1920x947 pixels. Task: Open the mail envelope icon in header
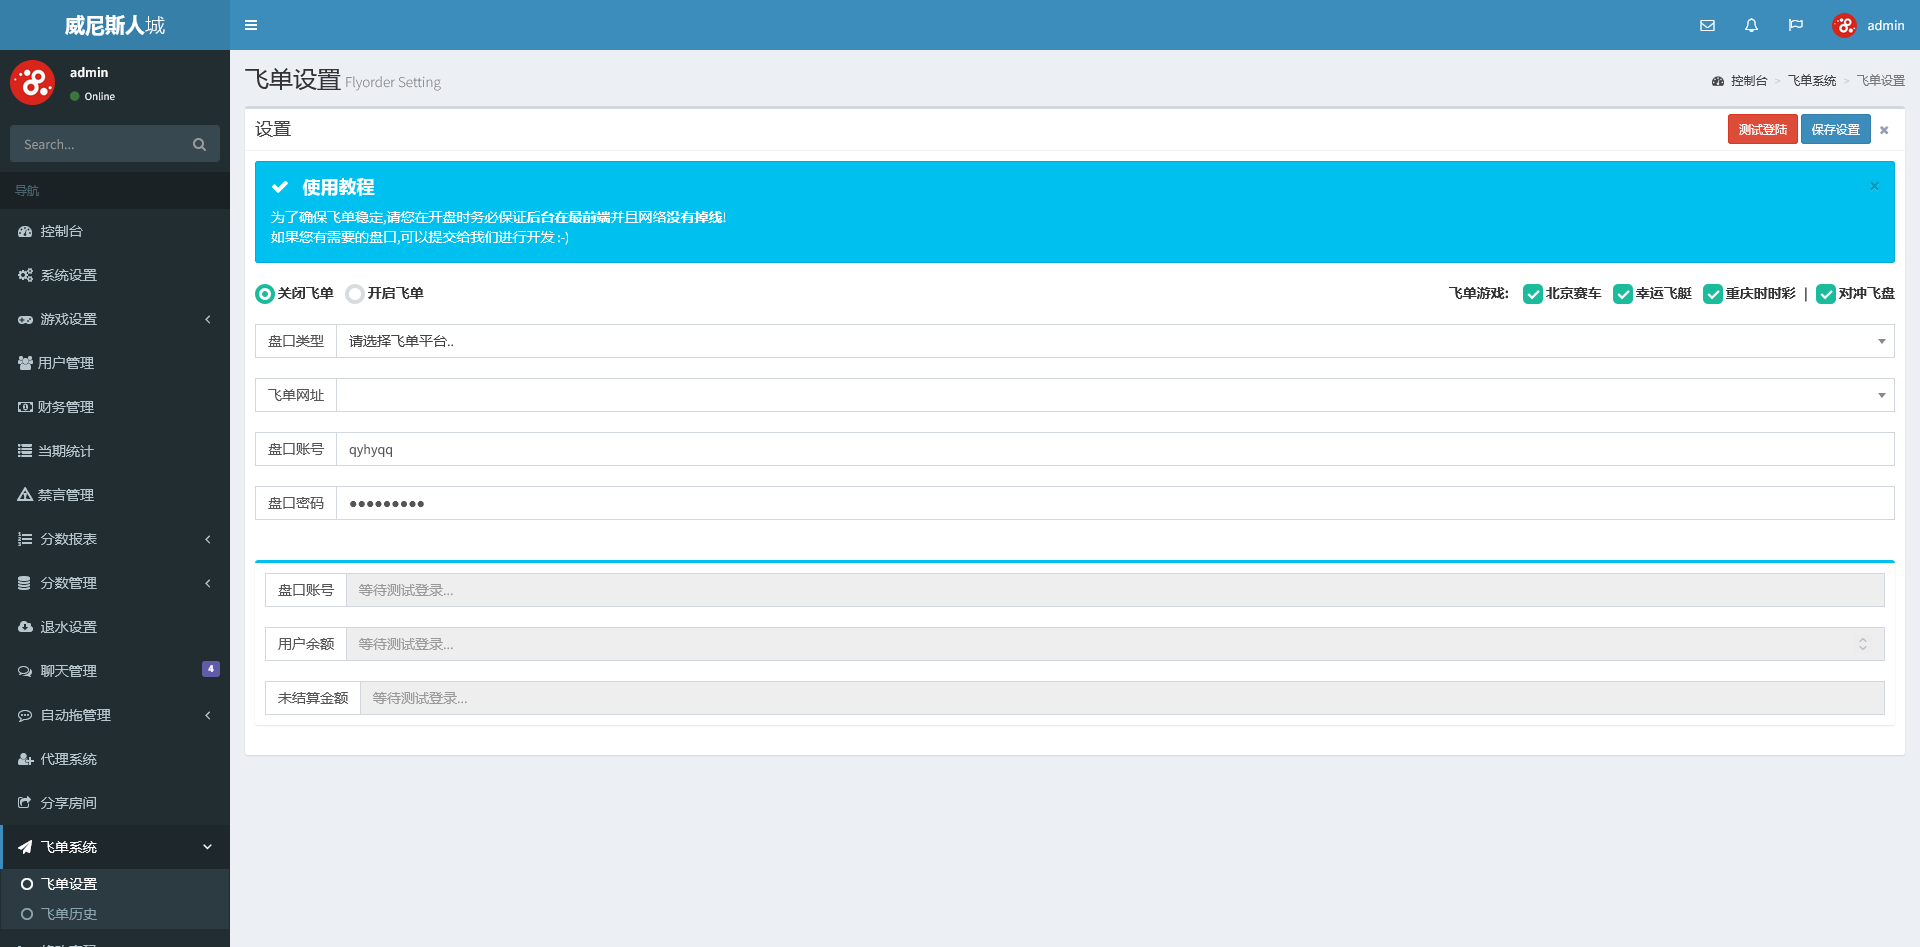coord(1707,25)
